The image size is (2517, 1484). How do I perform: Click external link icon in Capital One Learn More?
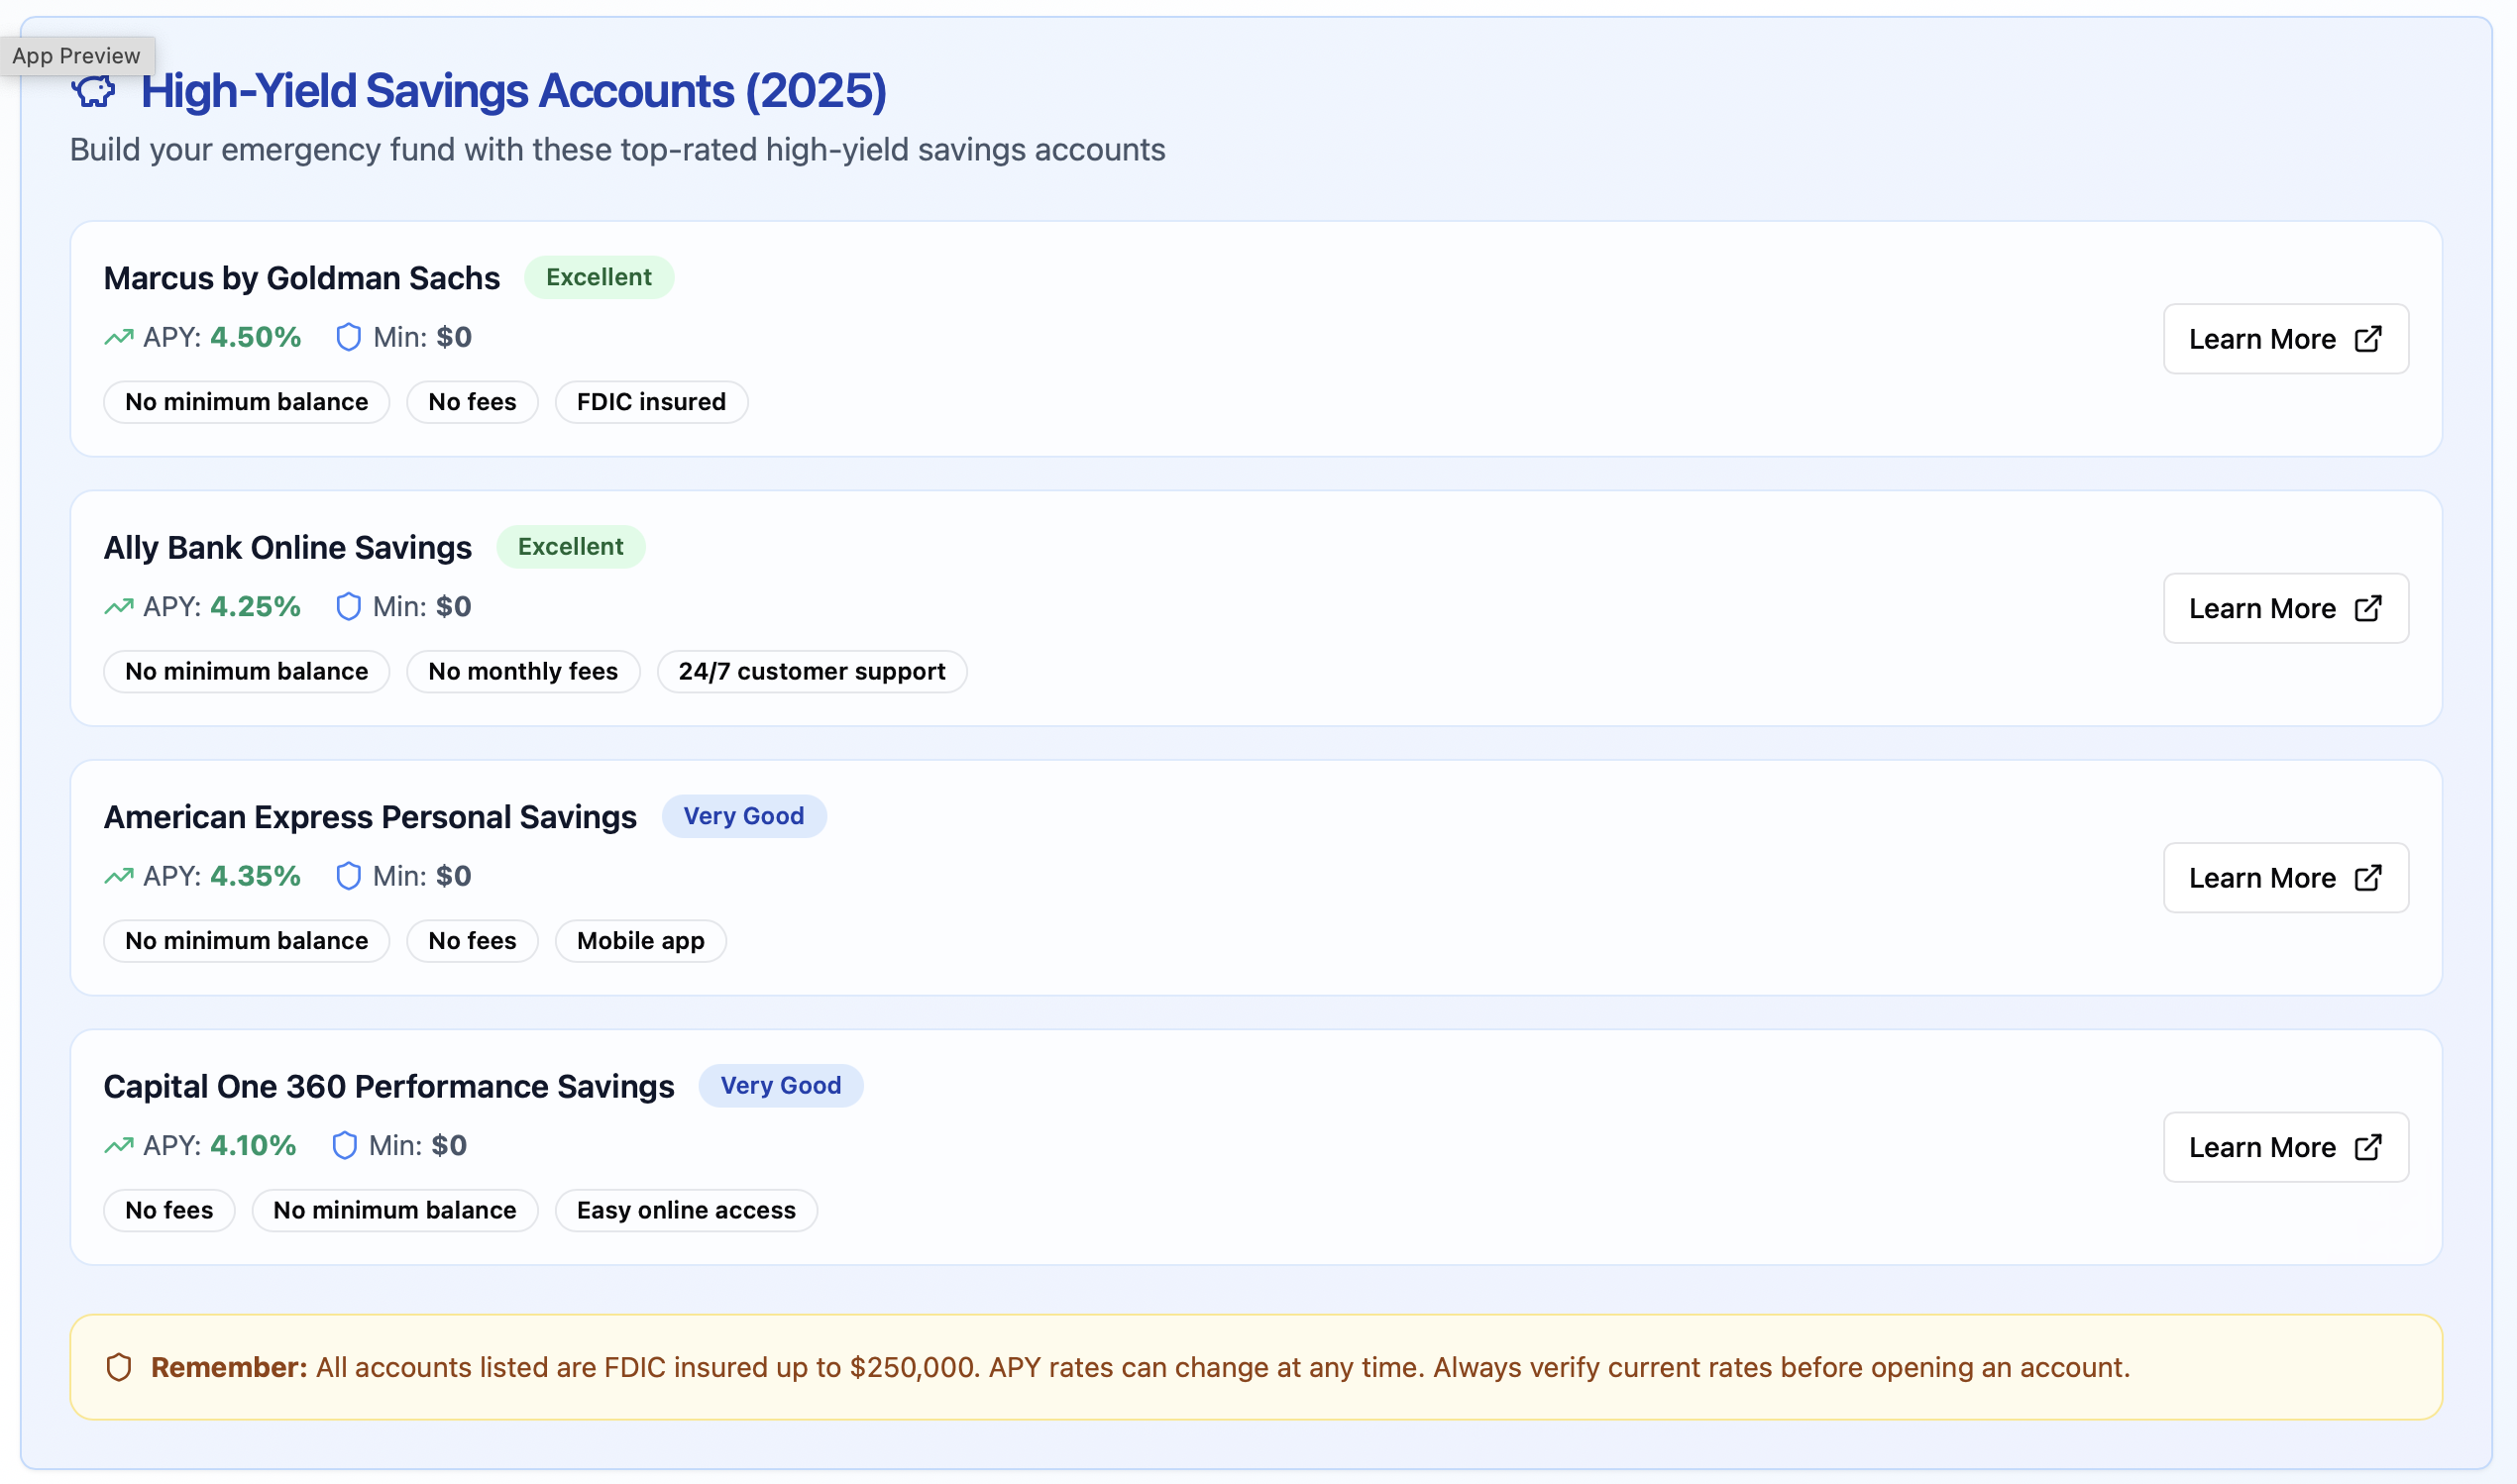[x=2367, y=1147]
